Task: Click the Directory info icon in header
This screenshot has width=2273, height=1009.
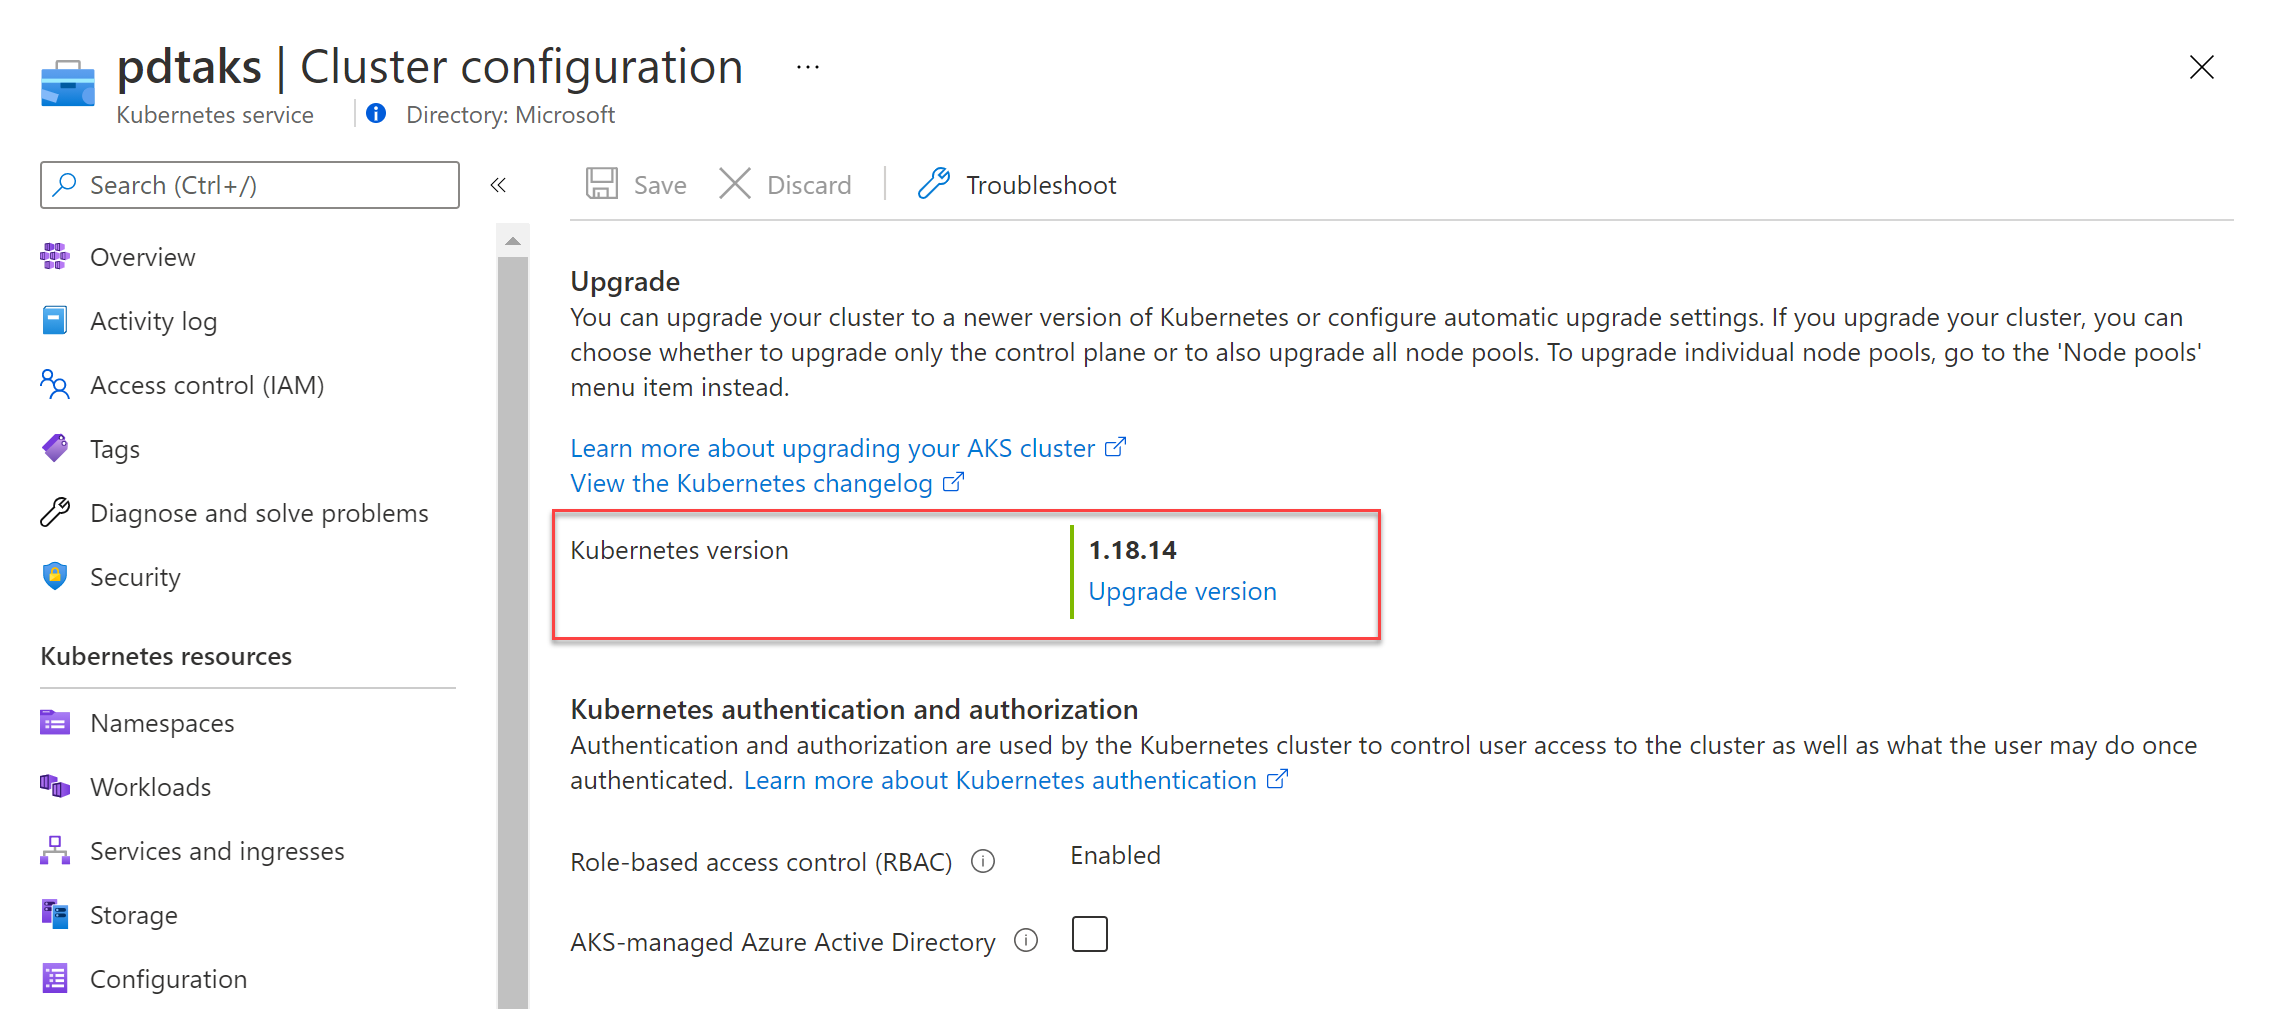Action: [x=376, y=114]
